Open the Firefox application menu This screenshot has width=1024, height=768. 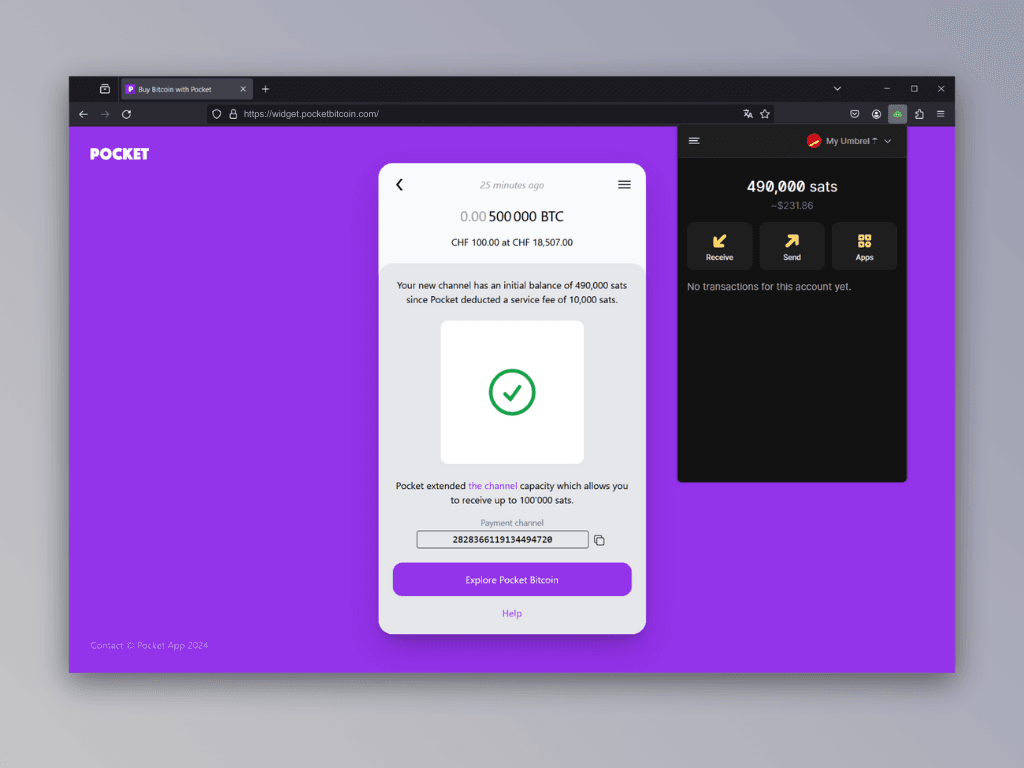pyautogui.click(x=940, y=114)
